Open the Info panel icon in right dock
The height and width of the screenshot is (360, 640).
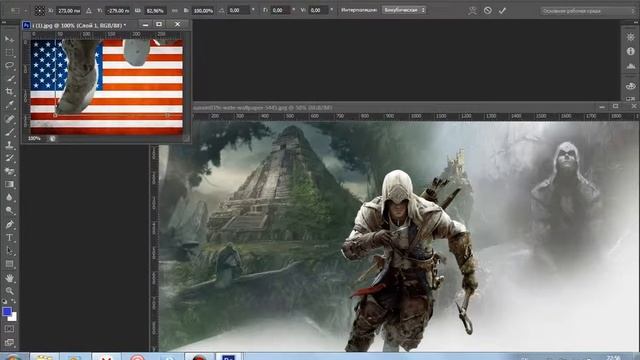(x=630, y=51)
